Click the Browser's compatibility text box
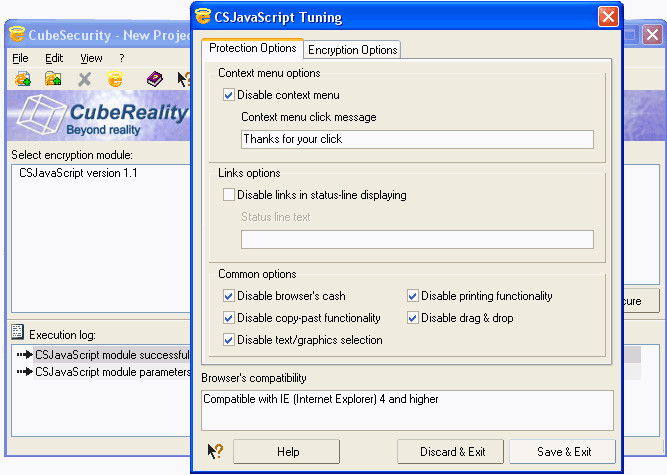 [408, 410]
